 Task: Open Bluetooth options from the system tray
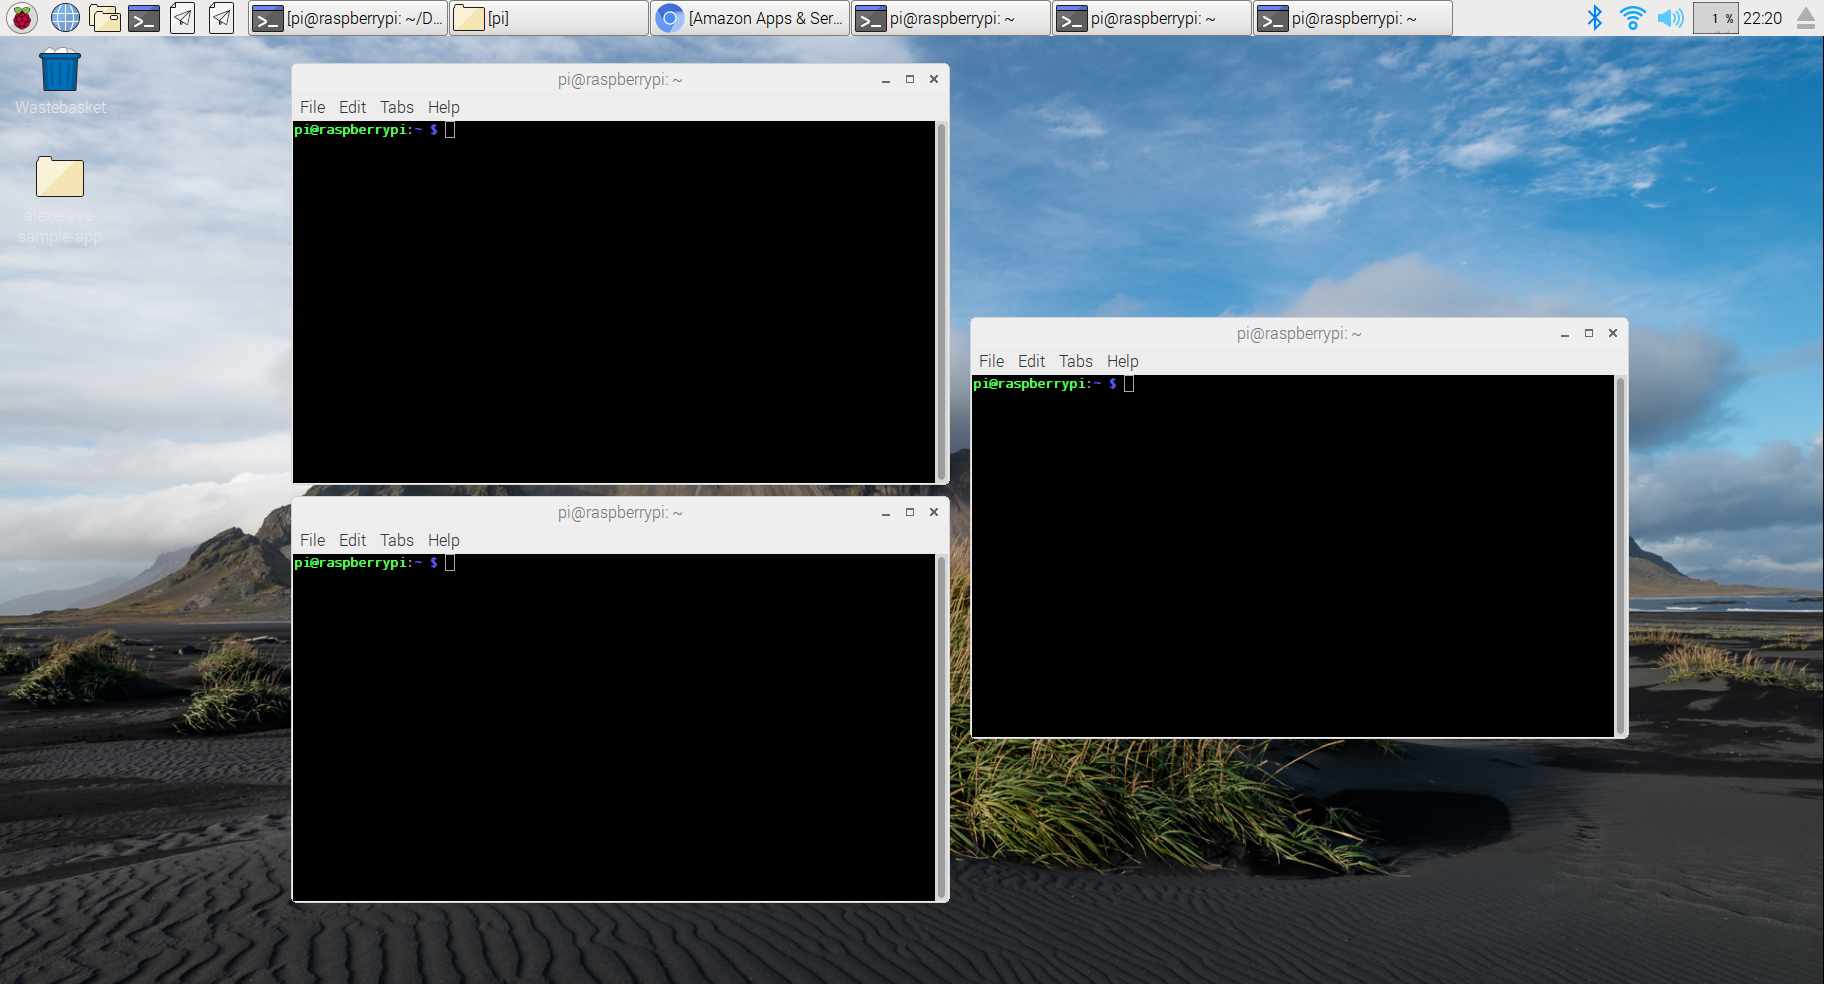1595,17
